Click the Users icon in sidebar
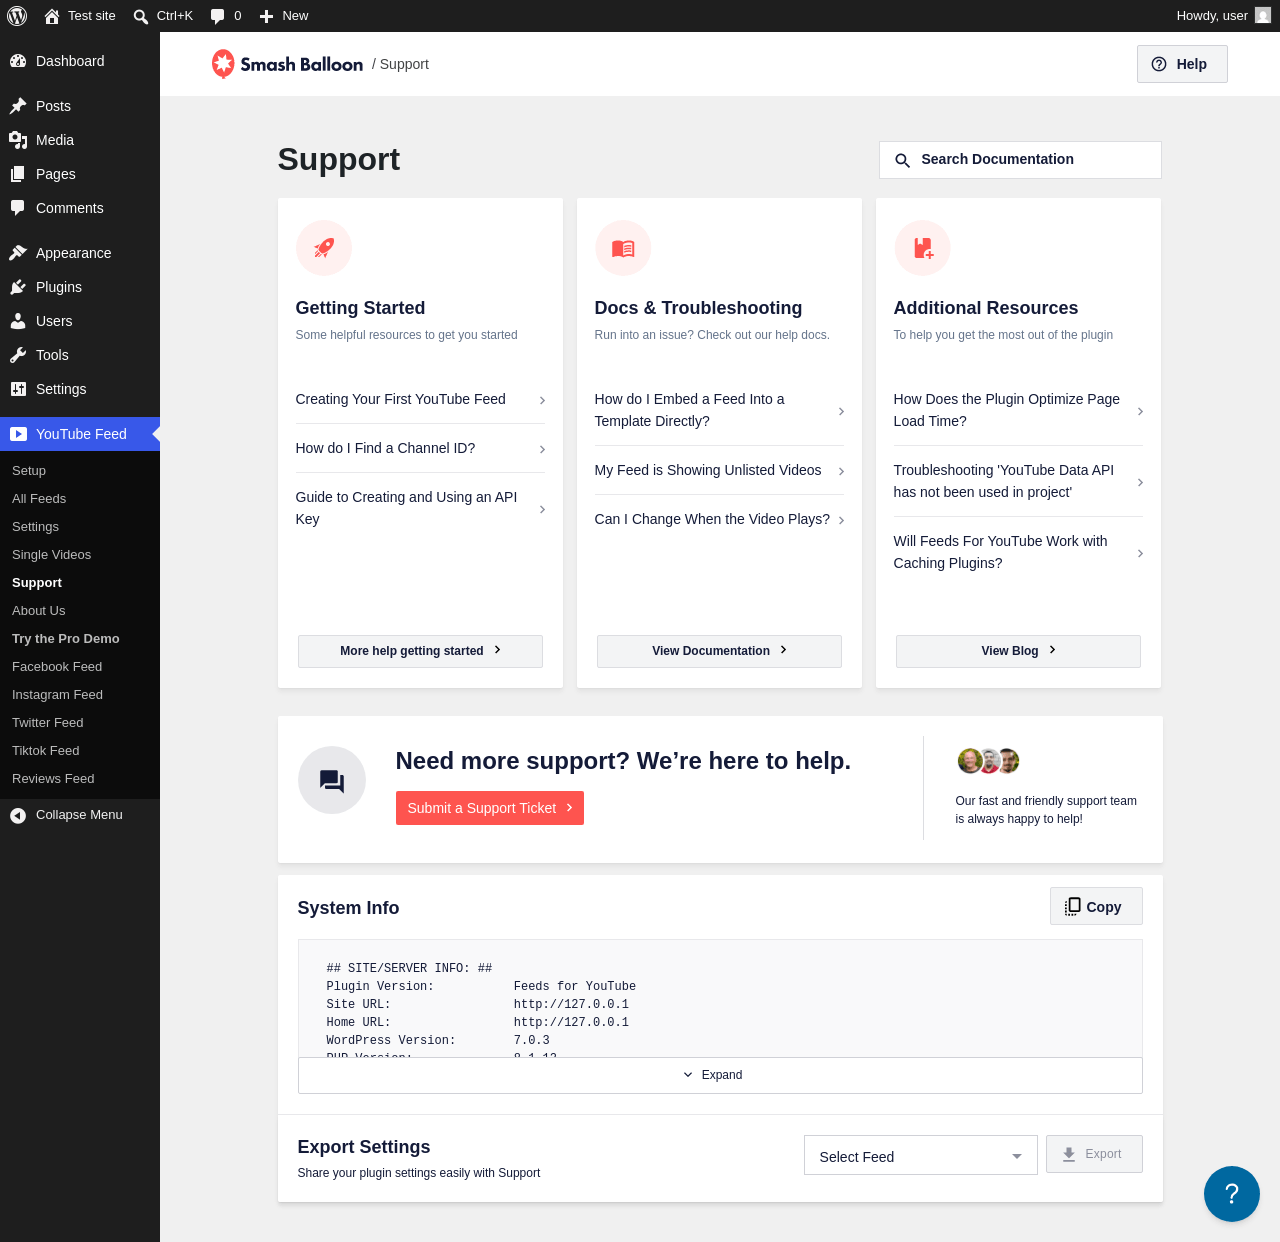Image resolution: width=1280 pixels, height=1242 pixels. coord(18,321)
